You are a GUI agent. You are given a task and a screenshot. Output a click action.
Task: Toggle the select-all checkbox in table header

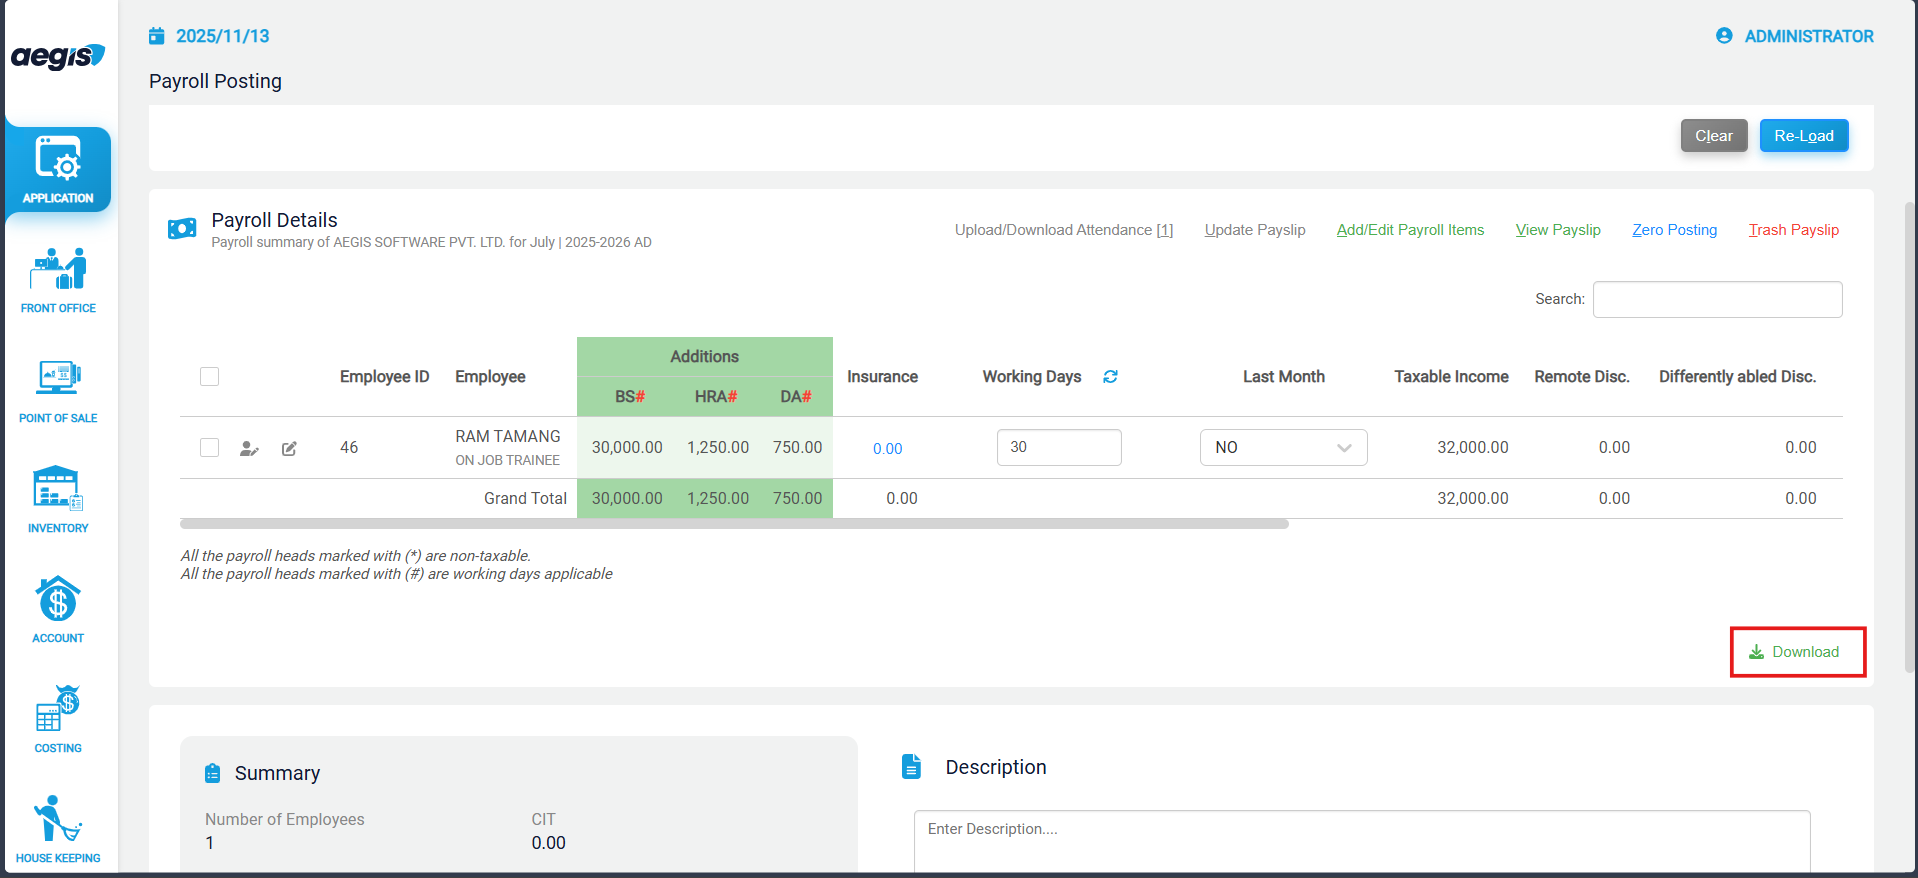pyautogui.click(x=209, y=377)
